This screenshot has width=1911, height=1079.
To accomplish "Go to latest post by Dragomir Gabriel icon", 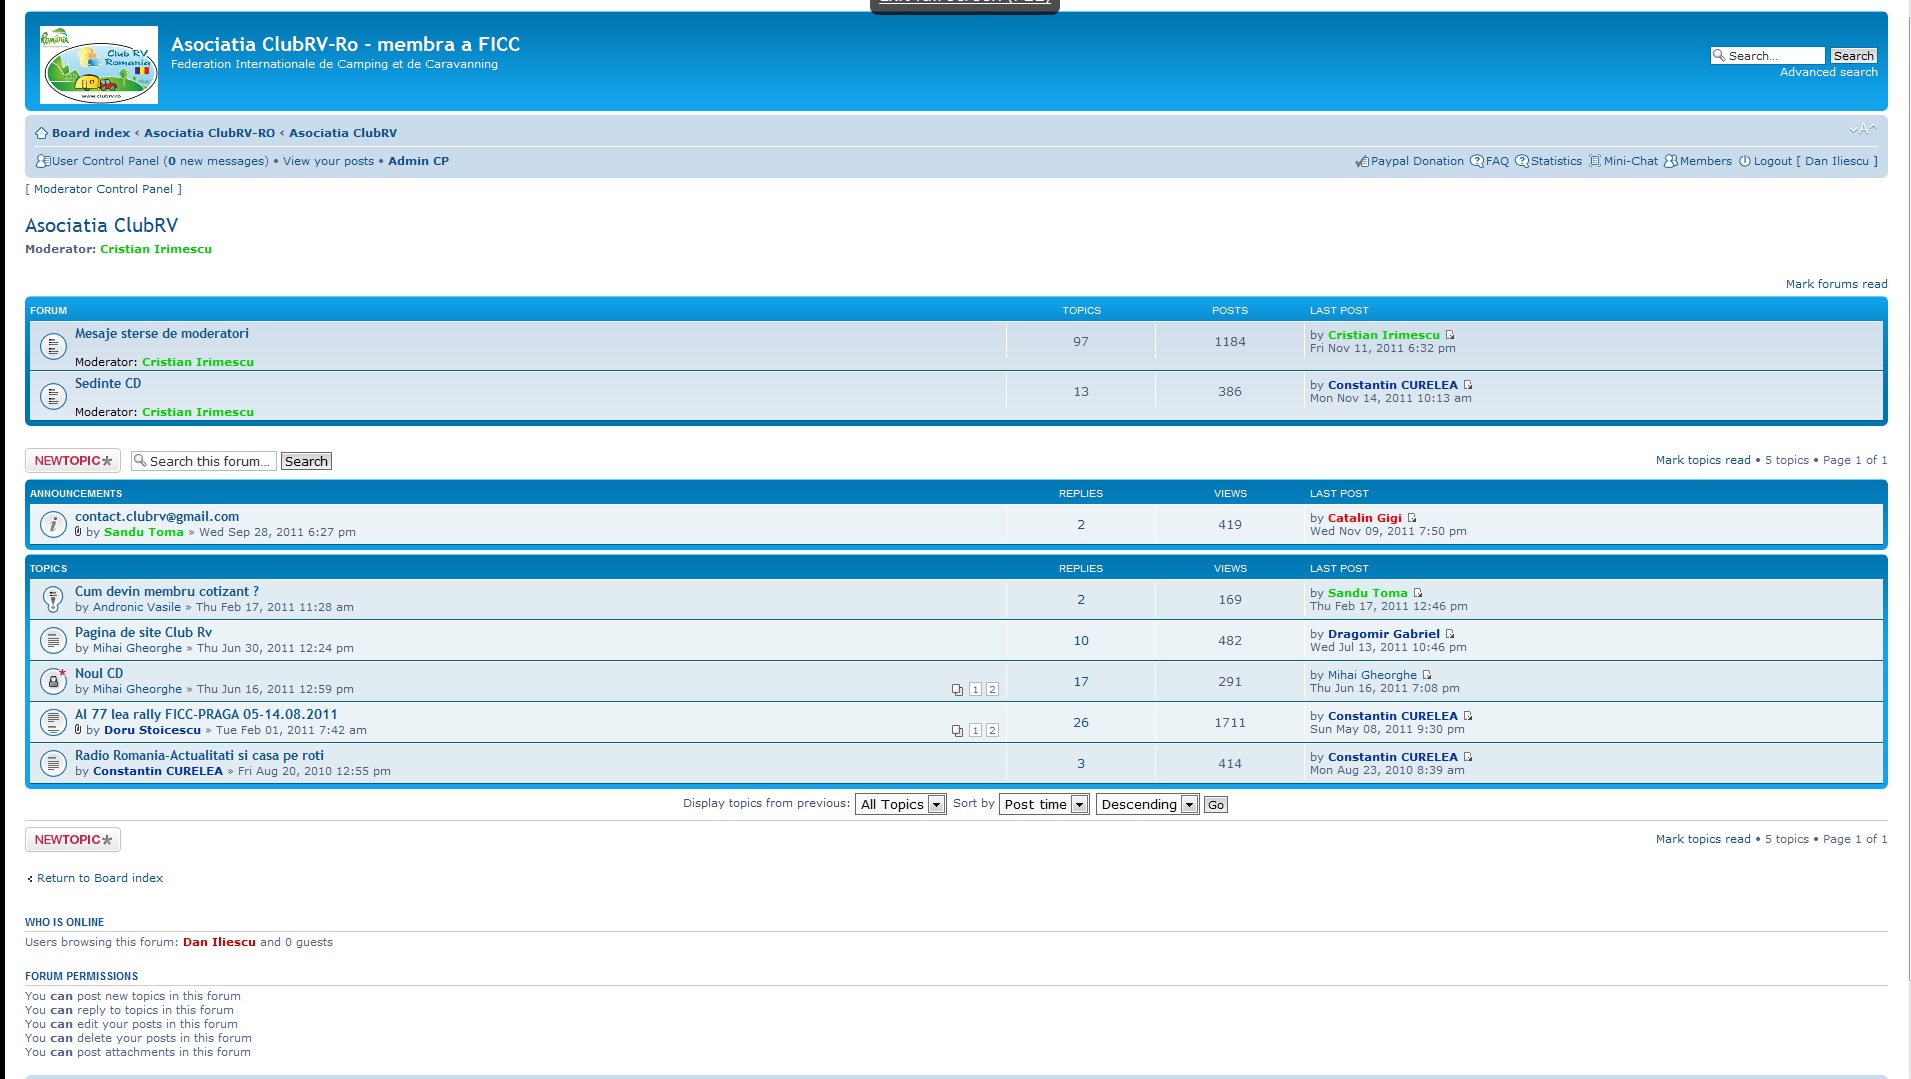I will click(x=1450, y=634).
